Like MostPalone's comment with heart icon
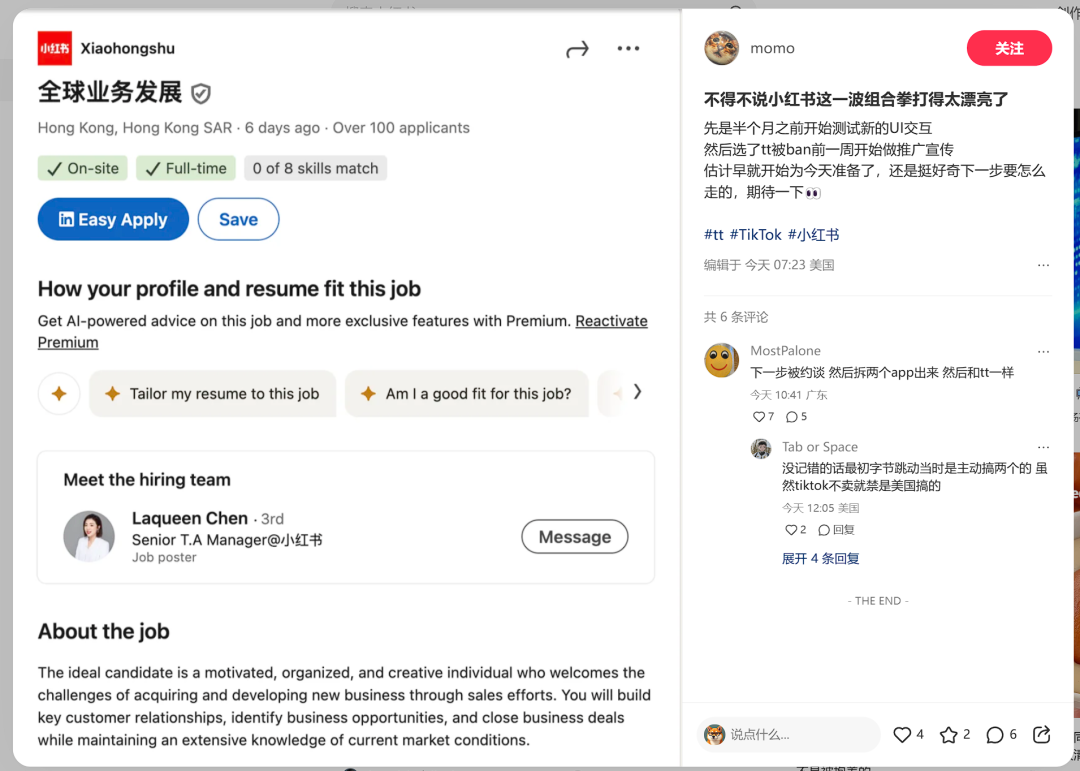The height and width of the screenshot is (771, 1080). coord(759,417)
